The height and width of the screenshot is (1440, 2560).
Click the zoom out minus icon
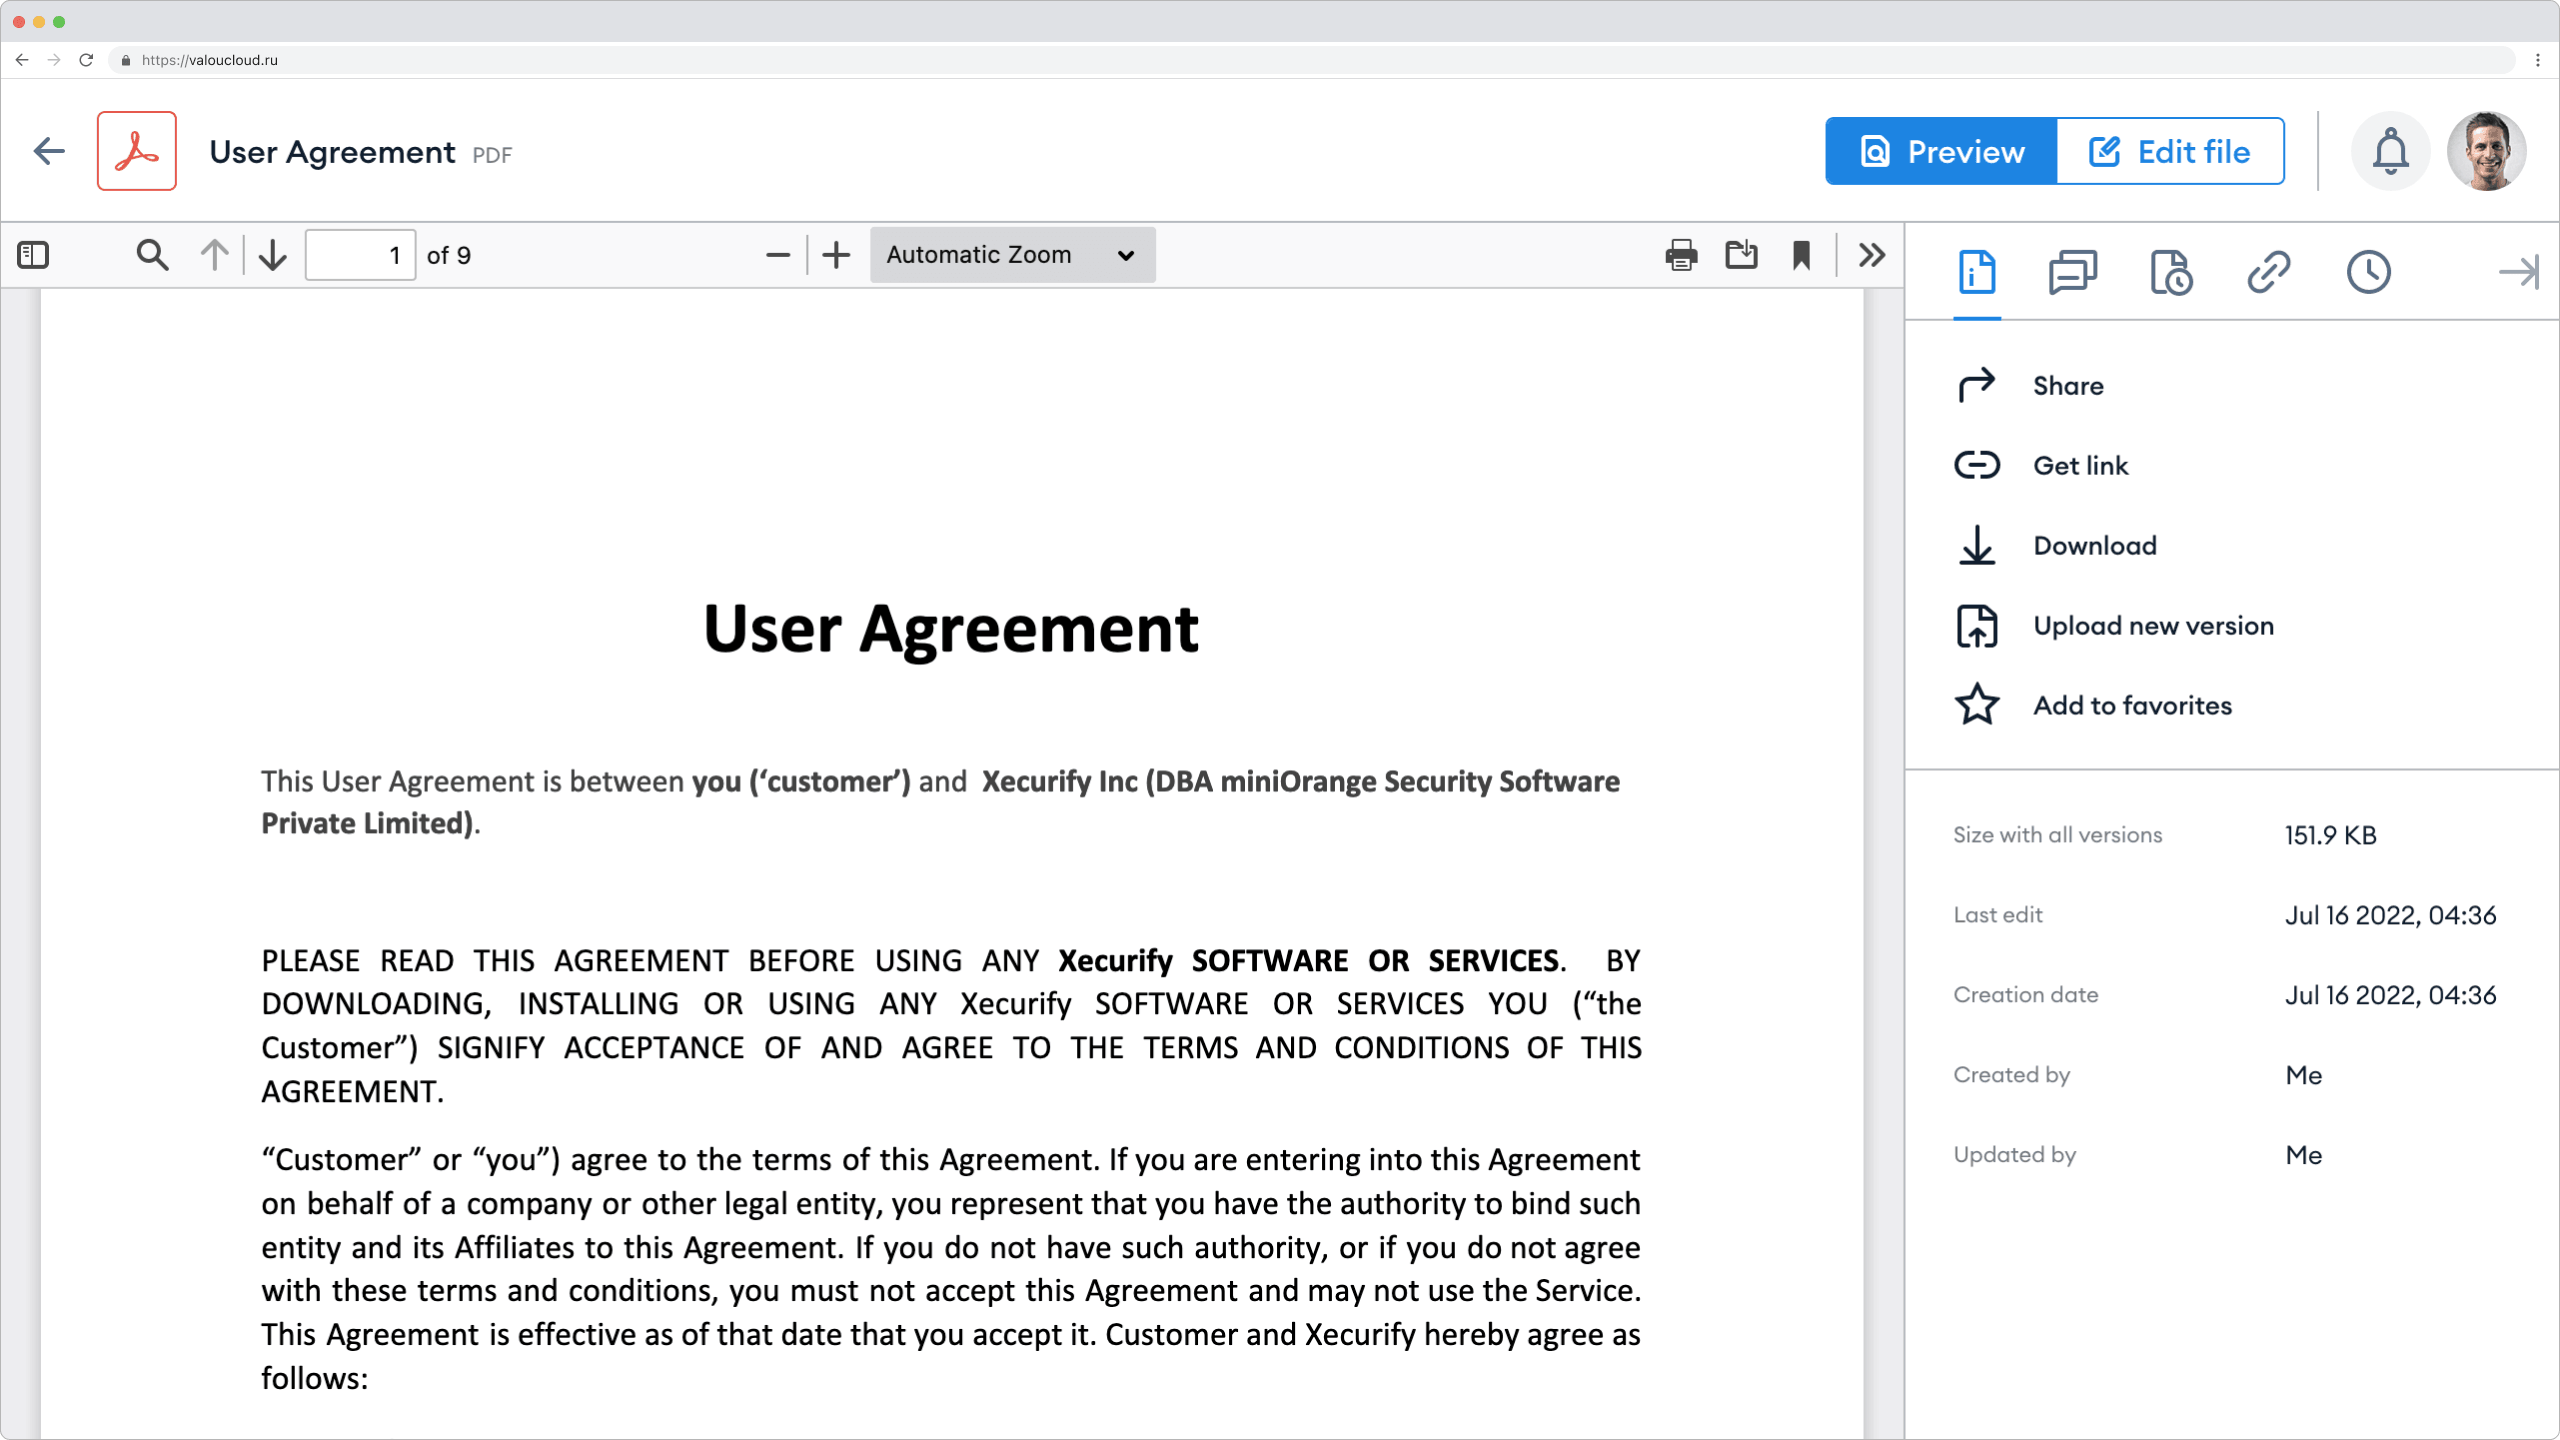click(x=777, y=255)
